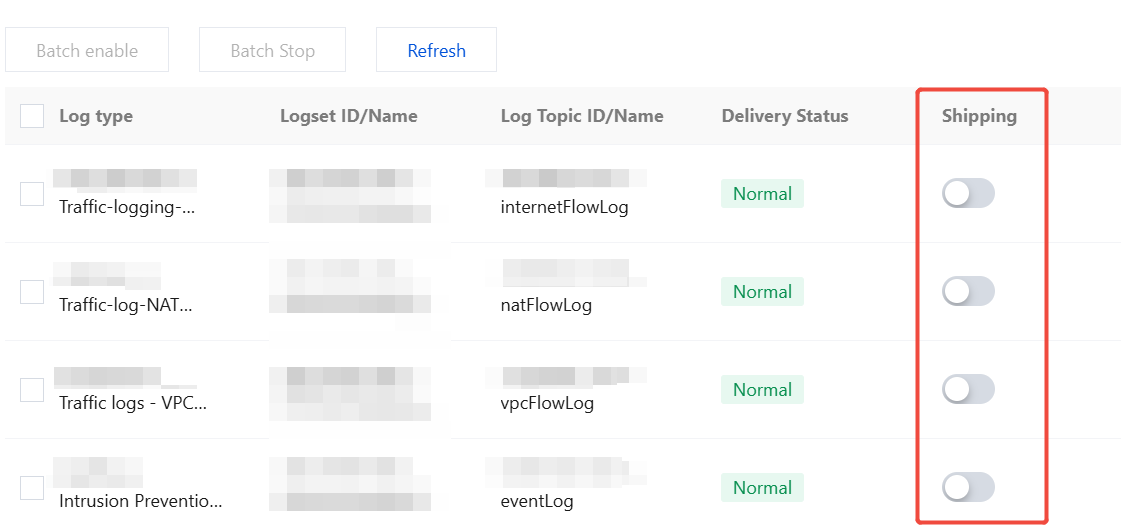
Task: Click the Normal status badge for eventLog
Action: [x=762, y=488]
